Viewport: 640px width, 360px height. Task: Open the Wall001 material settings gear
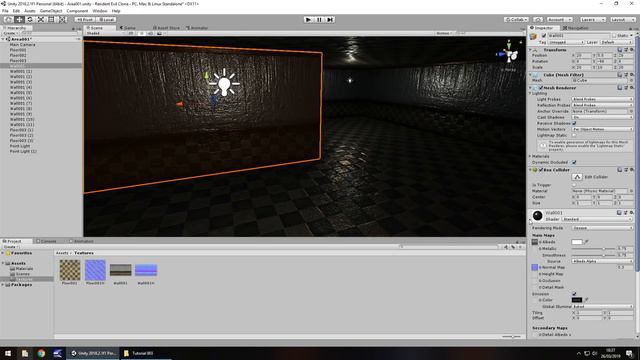(631, 213)
